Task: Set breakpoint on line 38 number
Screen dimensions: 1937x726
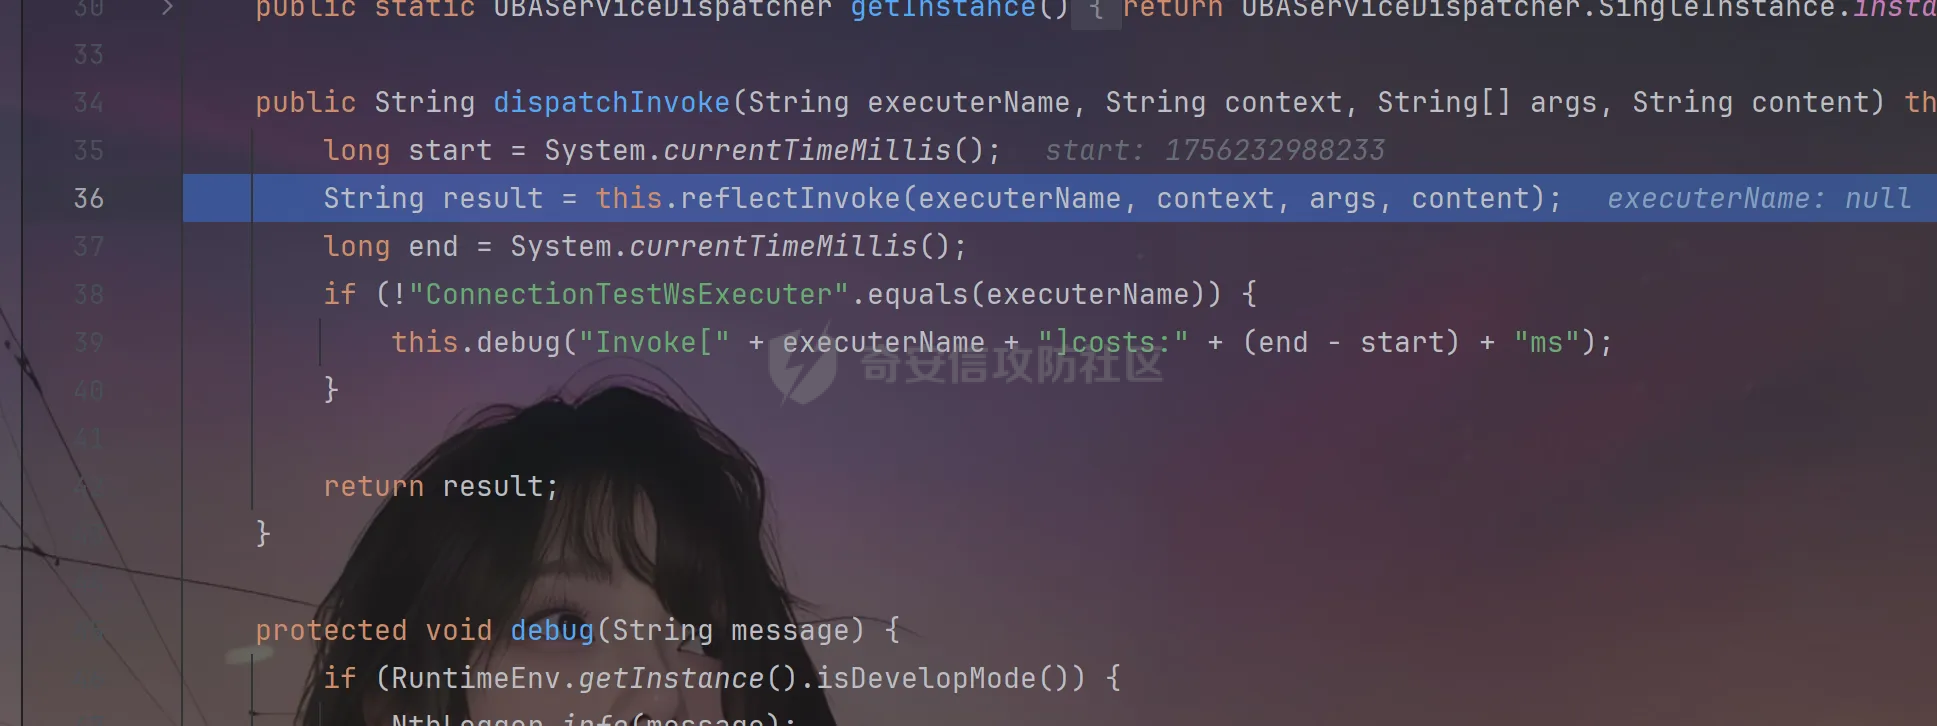Action: tap(89, 294)
